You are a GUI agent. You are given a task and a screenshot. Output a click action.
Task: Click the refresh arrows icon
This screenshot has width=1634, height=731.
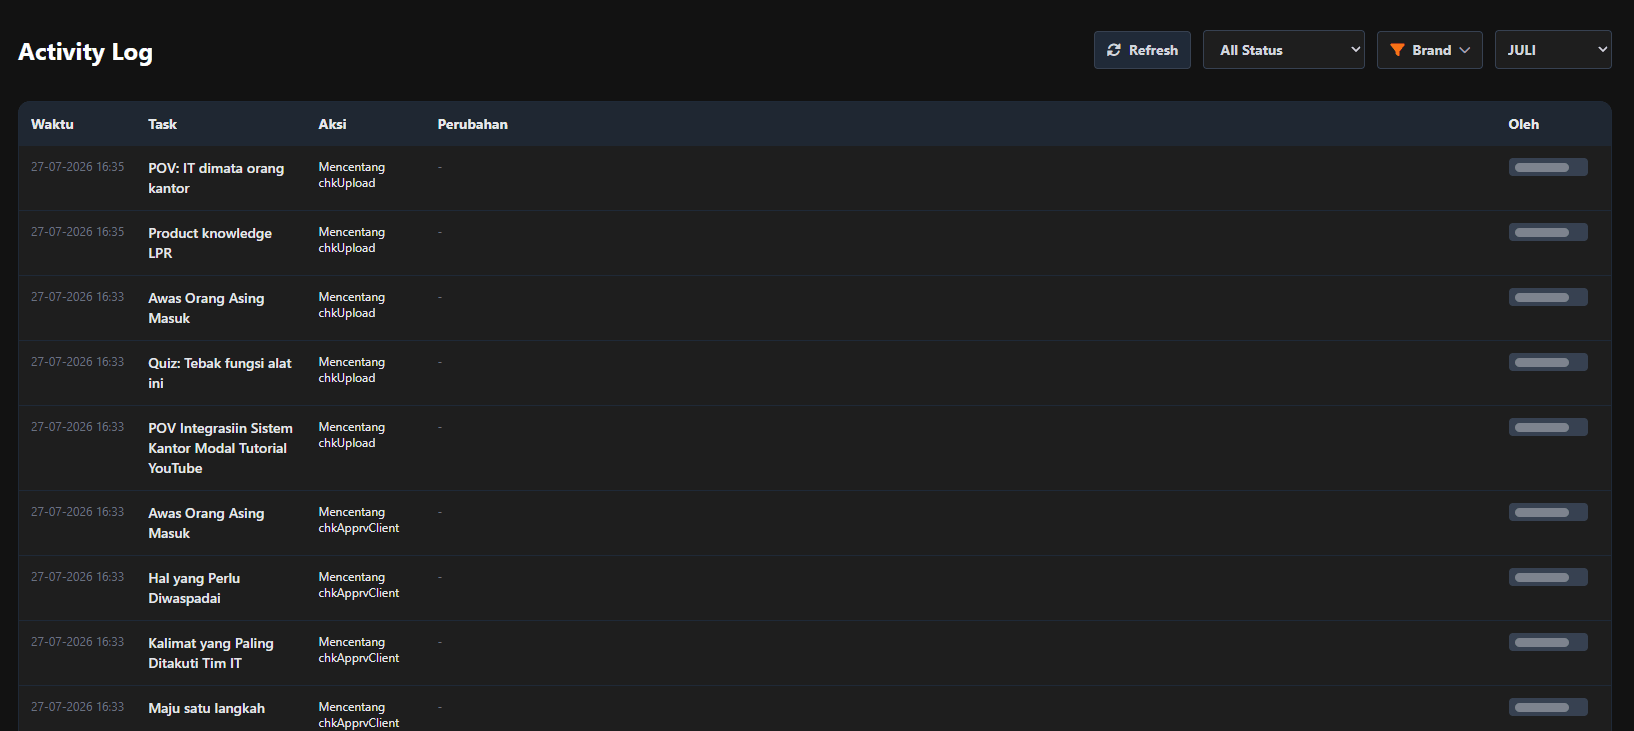pos(1114,50)
